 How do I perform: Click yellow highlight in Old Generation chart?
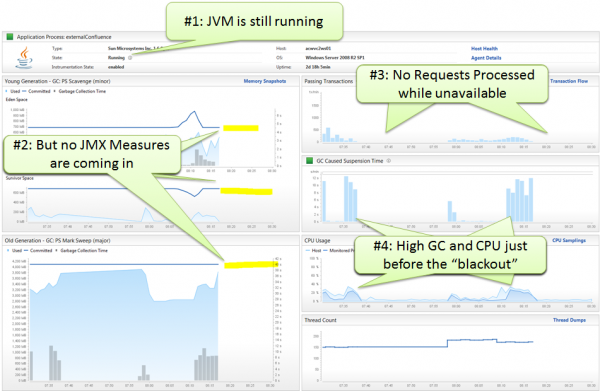tap(249, 265)
